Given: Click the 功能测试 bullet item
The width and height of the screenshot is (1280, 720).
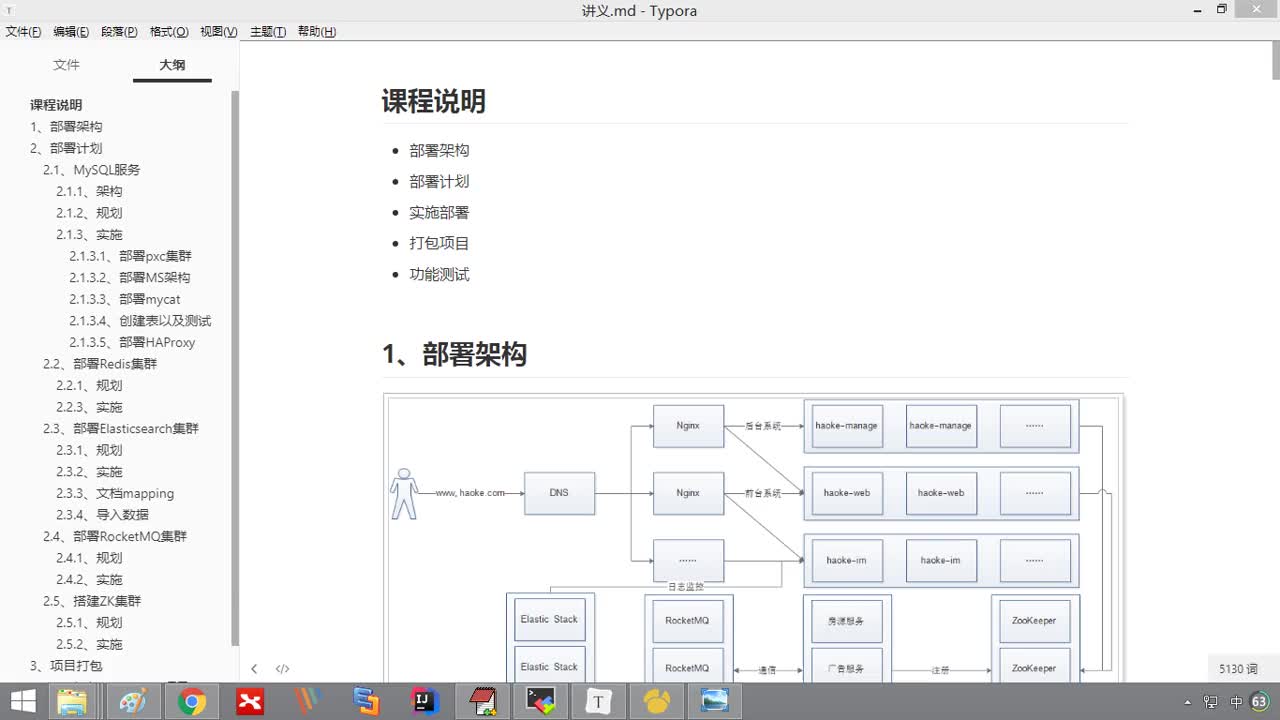Looking at the screenshot, I should [x=439, y=274].
